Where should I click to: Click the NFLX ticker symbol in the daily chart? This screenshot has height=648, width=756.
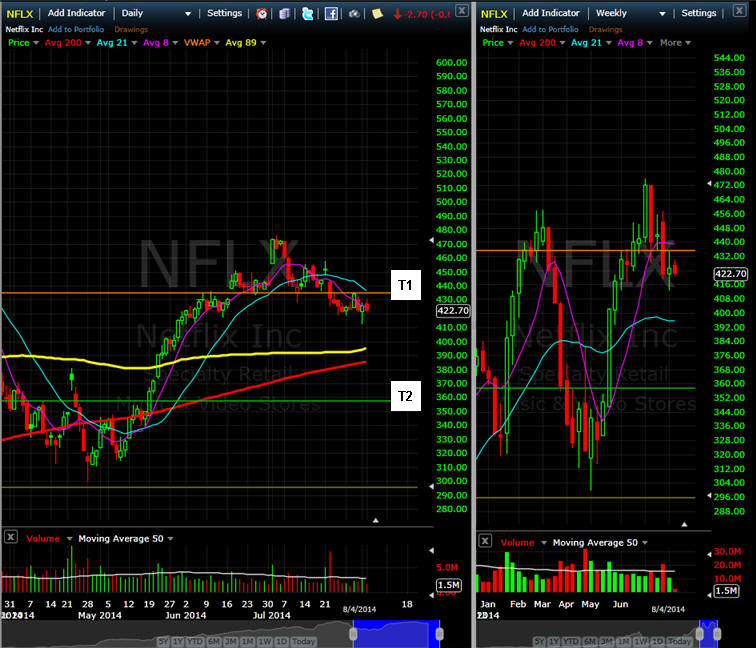click(20, 14)
